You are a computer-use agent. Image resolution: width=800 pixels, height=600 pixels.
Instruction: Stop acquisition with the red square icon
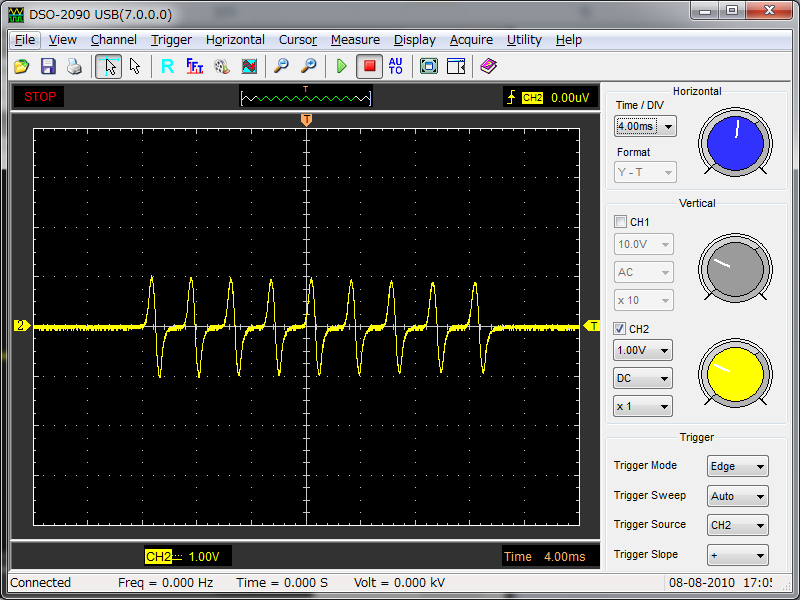(x=369, y=66)
